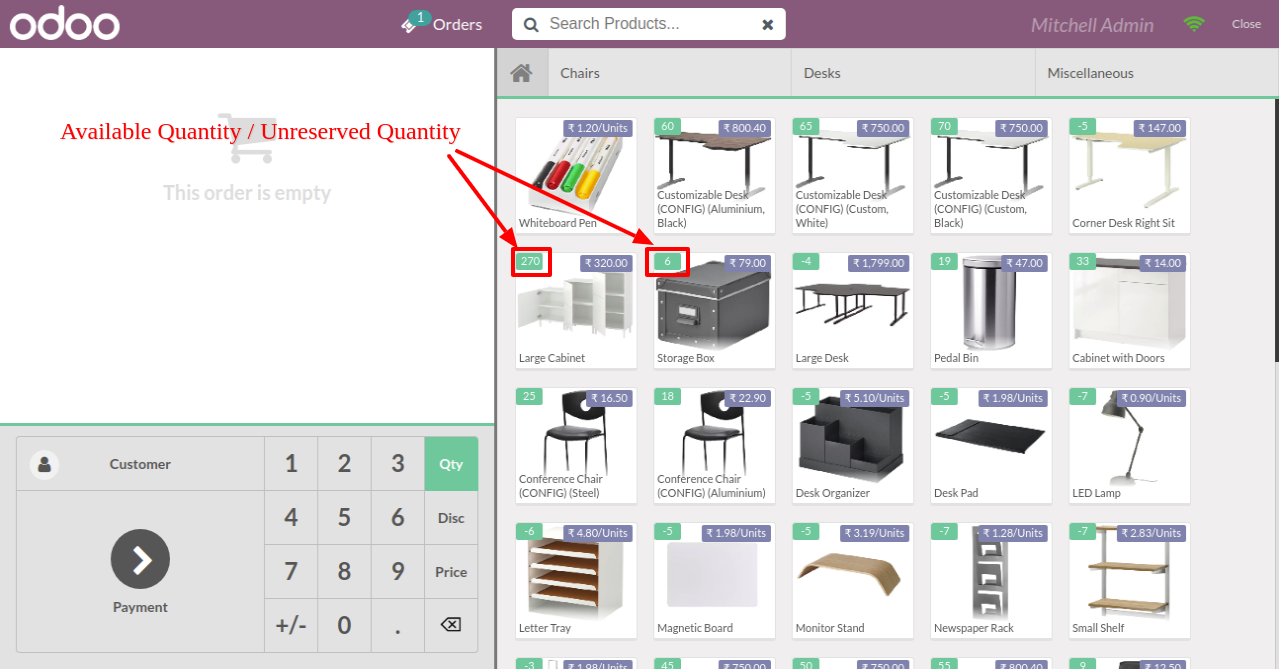Add Letter Tray to order
The image size is (1279, 669).
point(576,580)
